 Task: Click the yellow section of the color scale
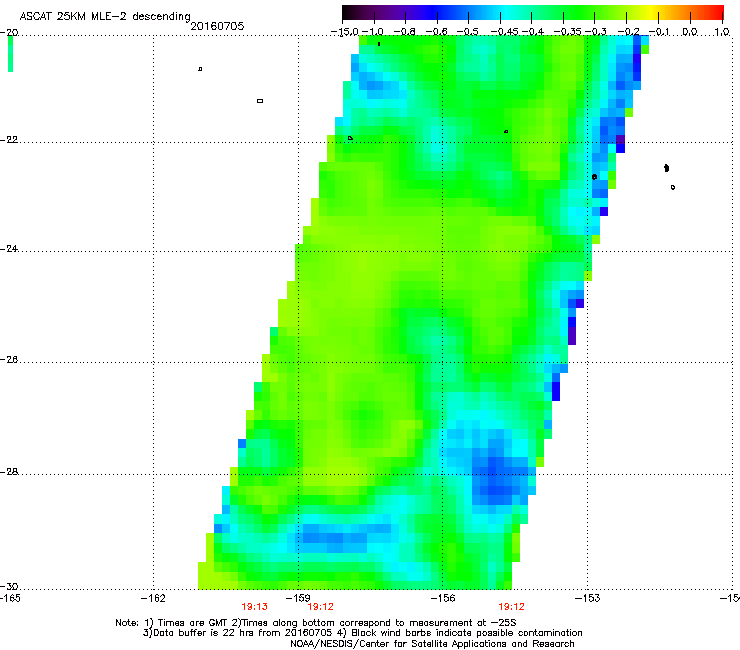(650, 12)
